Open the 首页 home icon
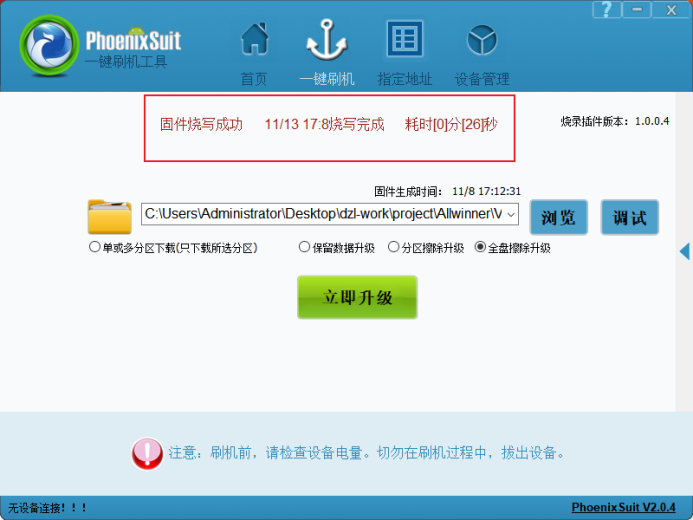 pos(255,39)
